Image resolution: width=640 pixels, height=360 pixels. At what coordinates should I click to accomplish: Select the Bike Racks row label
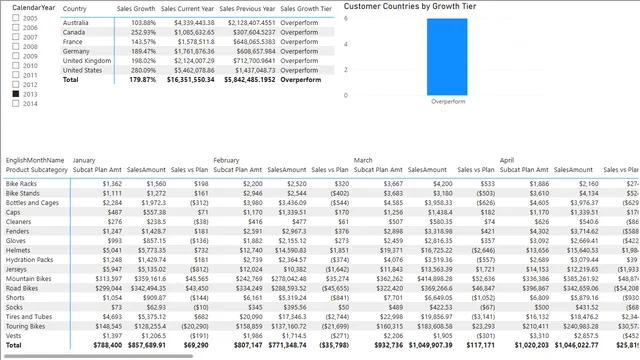(21, 184)
